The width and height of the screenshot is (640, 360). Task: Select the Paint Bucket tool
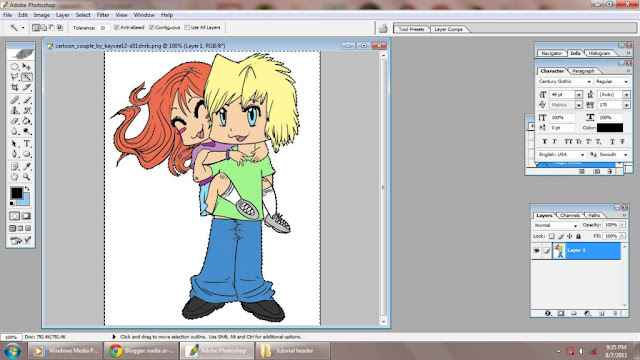(27, 121)
